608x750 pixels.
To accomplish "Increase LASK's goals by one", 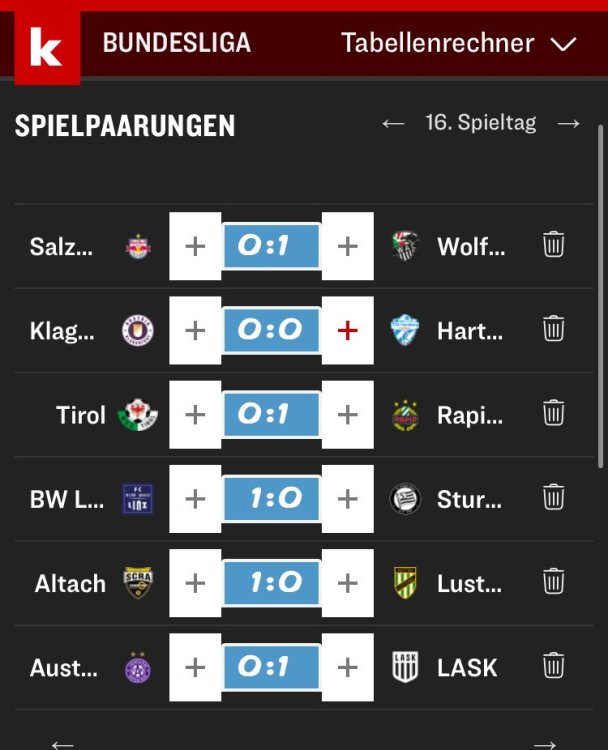I will (347, 667).
